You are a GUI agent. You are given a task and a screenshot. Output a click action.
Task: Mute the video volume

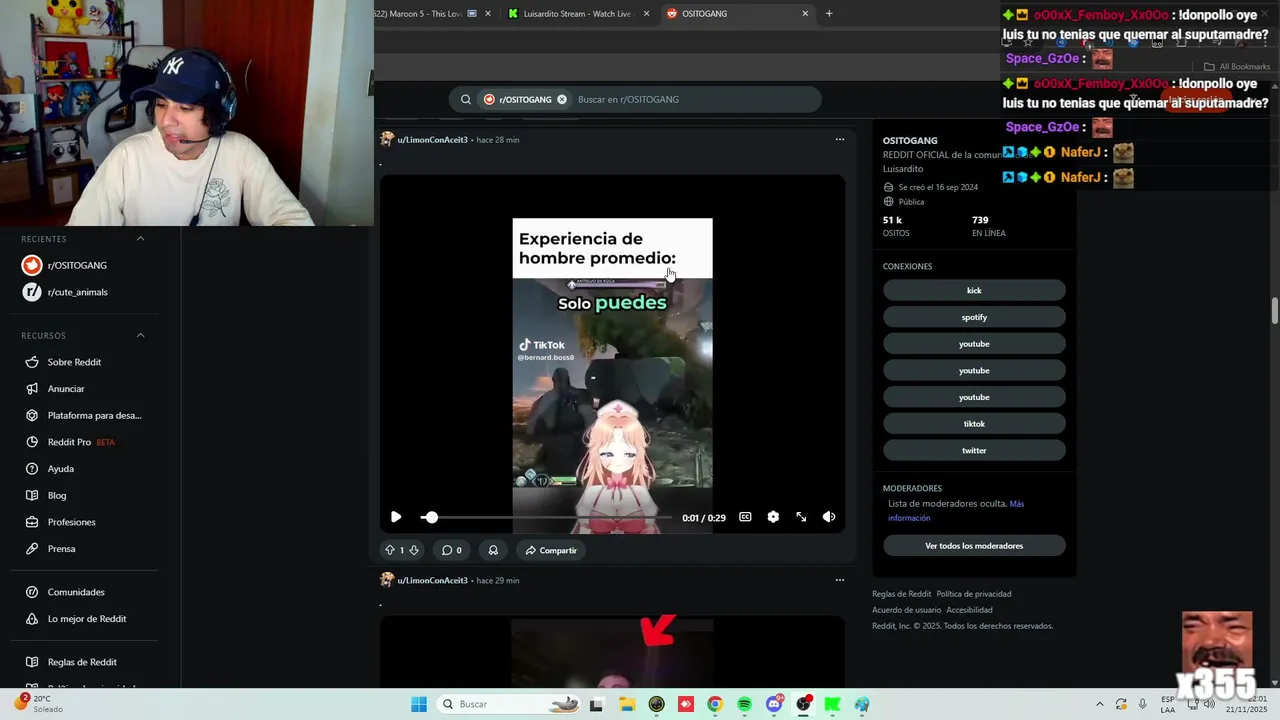(829, 517)
